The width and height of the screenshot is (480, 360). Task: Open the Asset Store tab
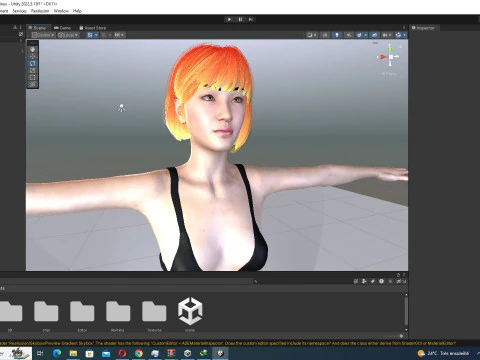point(93,28)
